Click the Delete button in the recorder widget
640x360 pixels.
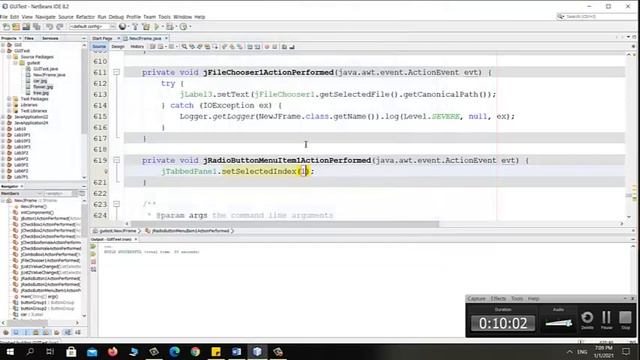point(587,319)
